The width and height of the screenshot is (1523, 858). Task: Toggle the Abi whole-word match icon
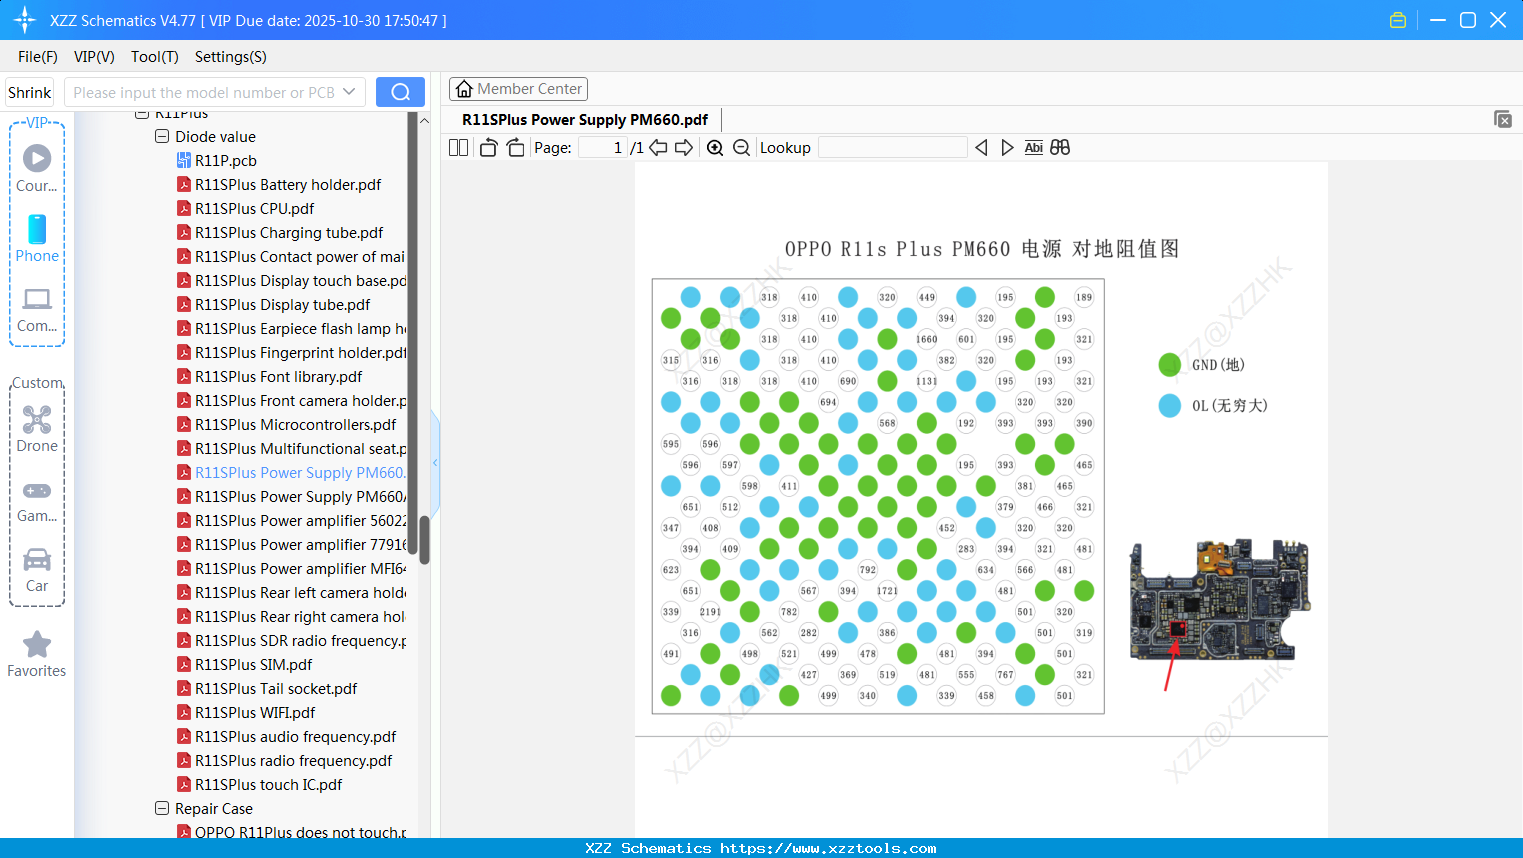click(1034, 147)
